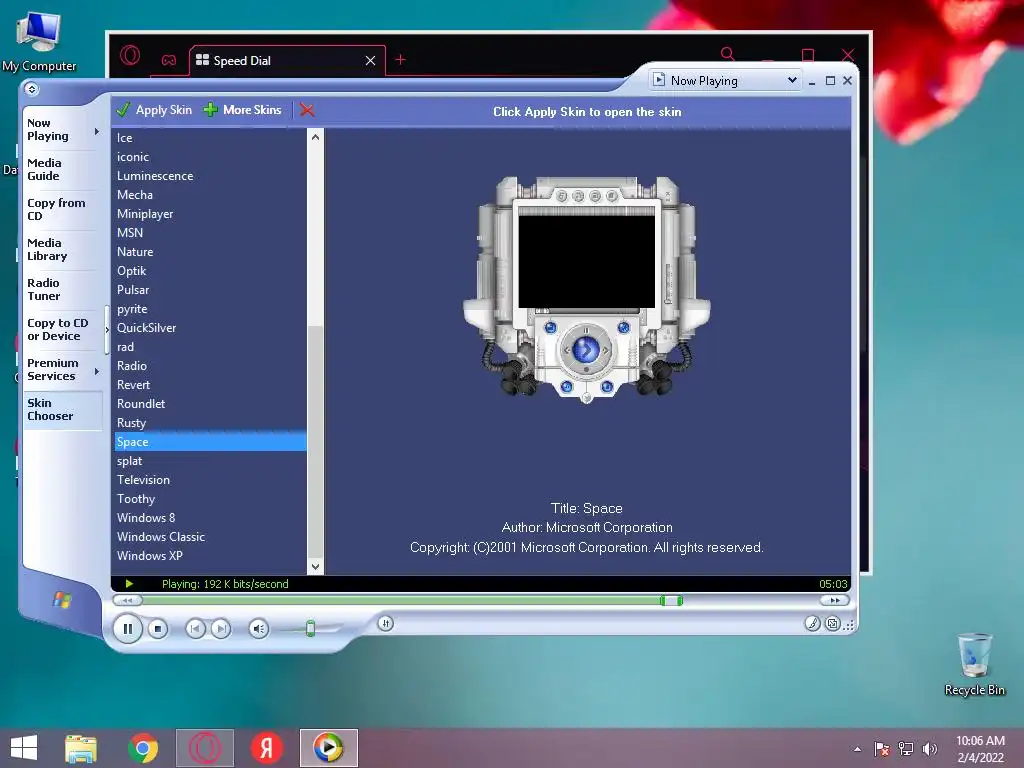Delete selected skin with red X
Image resolution: width=1024 pixels, height=768 pixels.
(307, 110)
